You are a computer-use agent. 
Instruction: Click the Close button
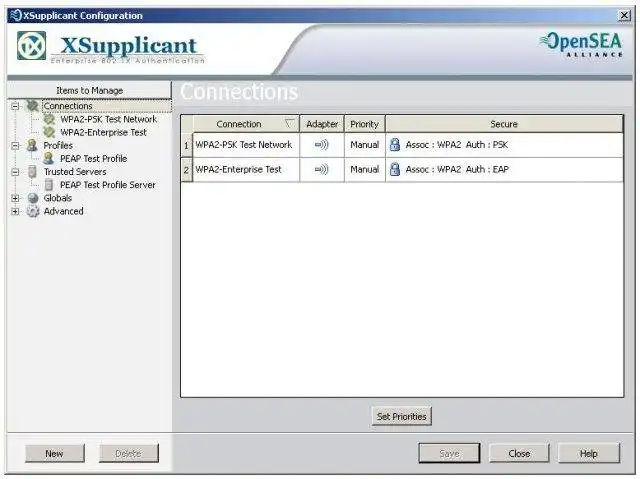tap(519, 453)
